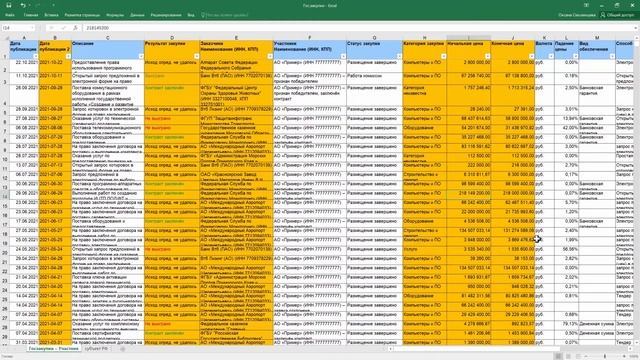Open the Файл menu

(x=10, y=15)
